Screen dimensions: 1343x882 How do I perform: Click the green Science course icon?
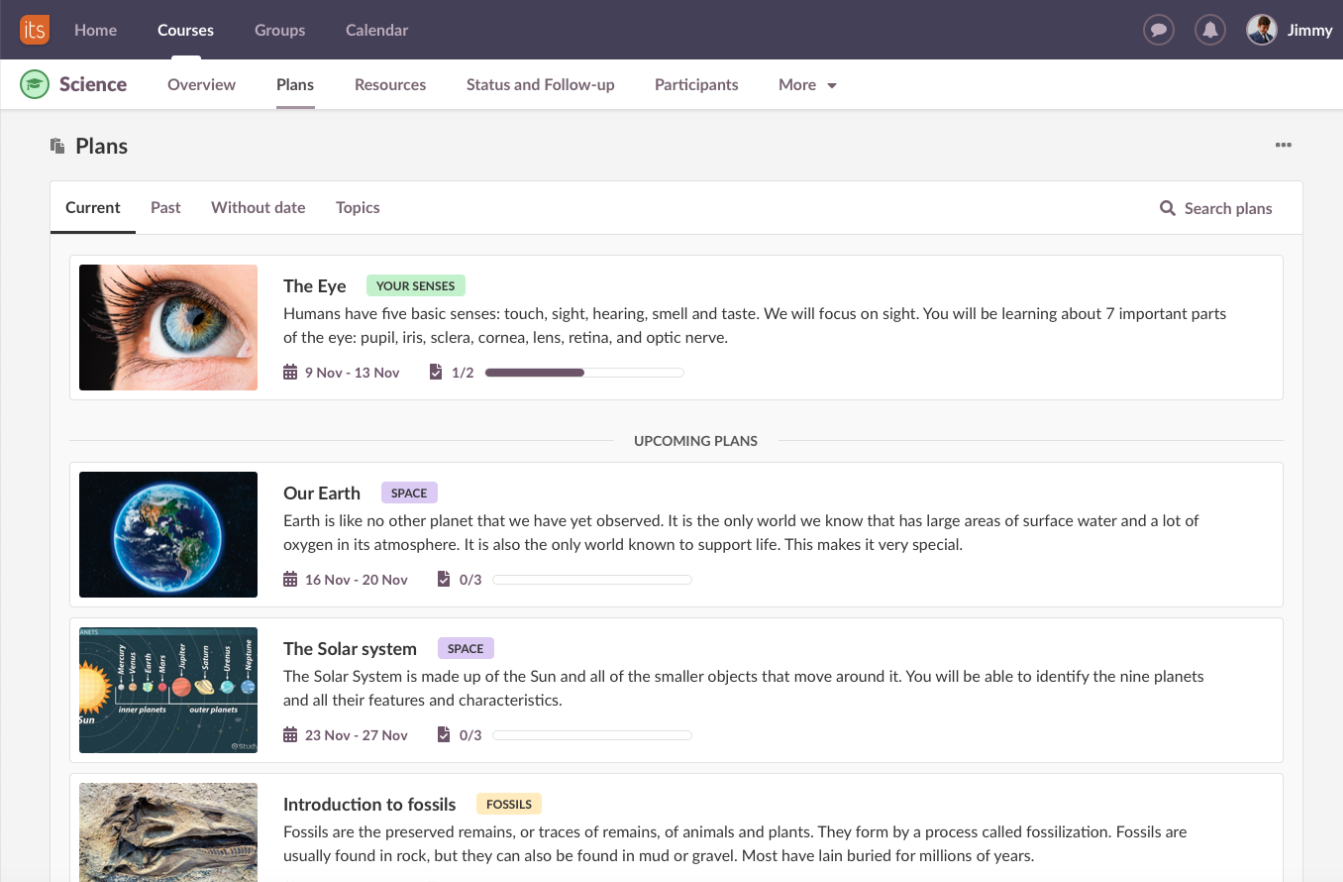[35, 85]
